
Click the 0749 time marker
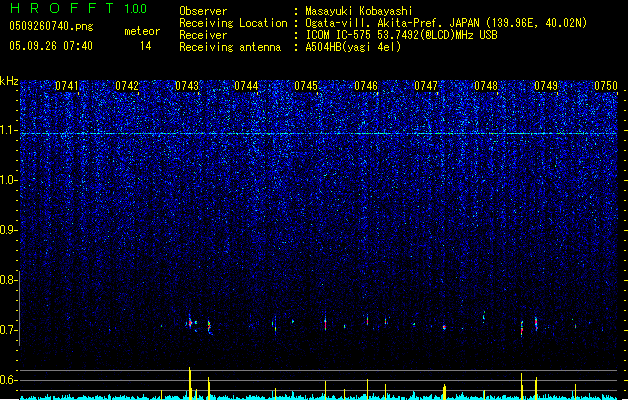[x=546, y=86]
